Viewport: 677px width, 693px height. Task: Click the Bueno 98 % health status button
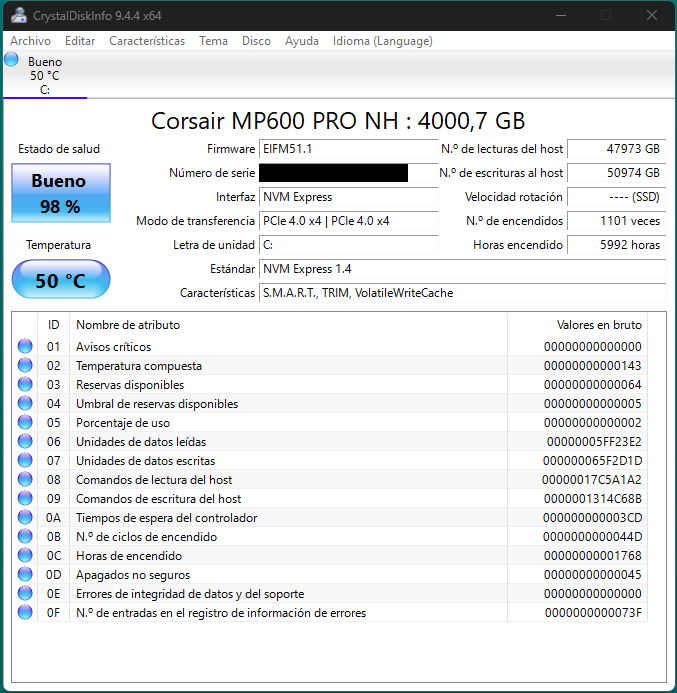[61, 193]
